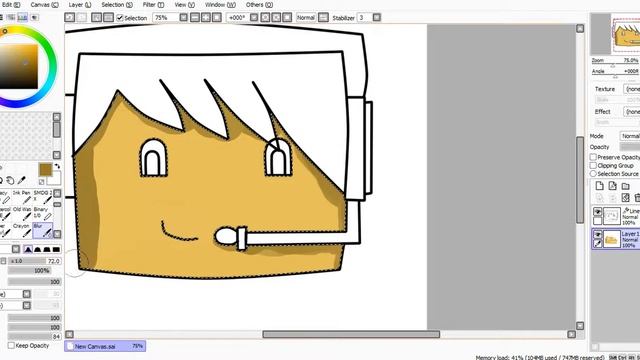
Task: Enable Preserve Opacity
Action: (593, 157)
